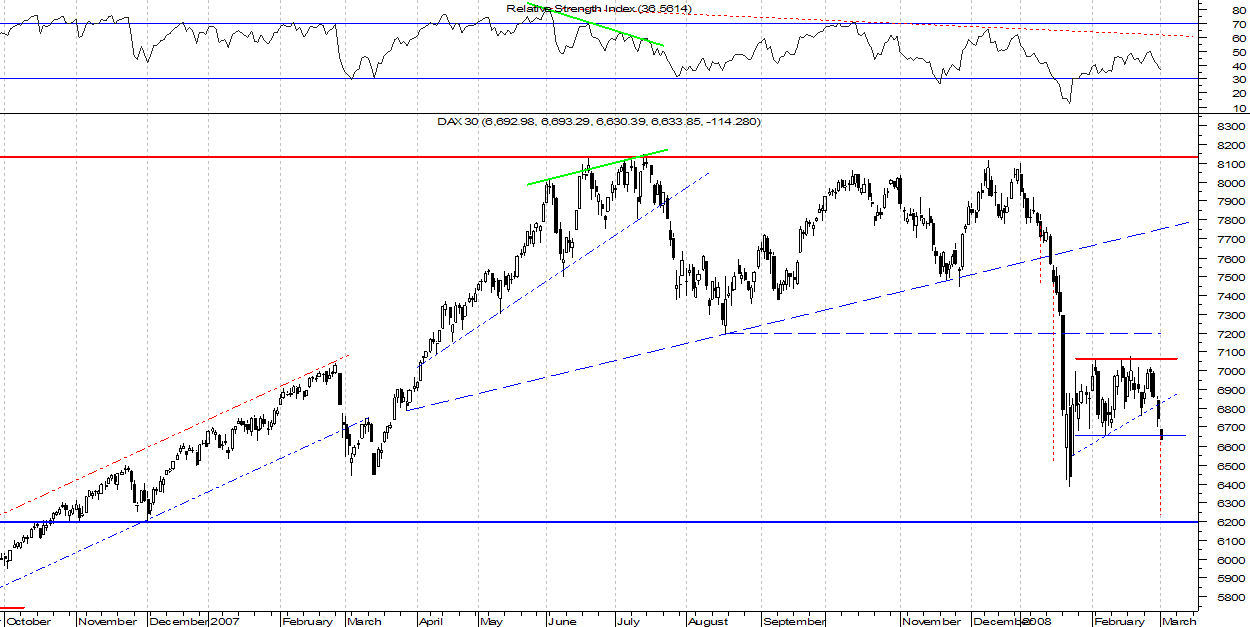The image size is (1250, 627).
Task: Select the 5800 price axis label
Action: click(1233, 598)
